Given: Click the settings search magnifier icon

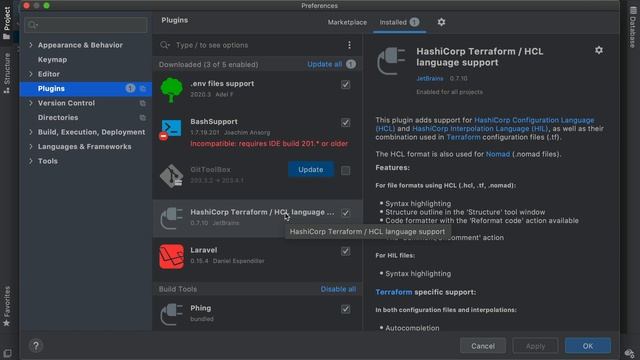Looking at the screenshot, I should (33, 25).
